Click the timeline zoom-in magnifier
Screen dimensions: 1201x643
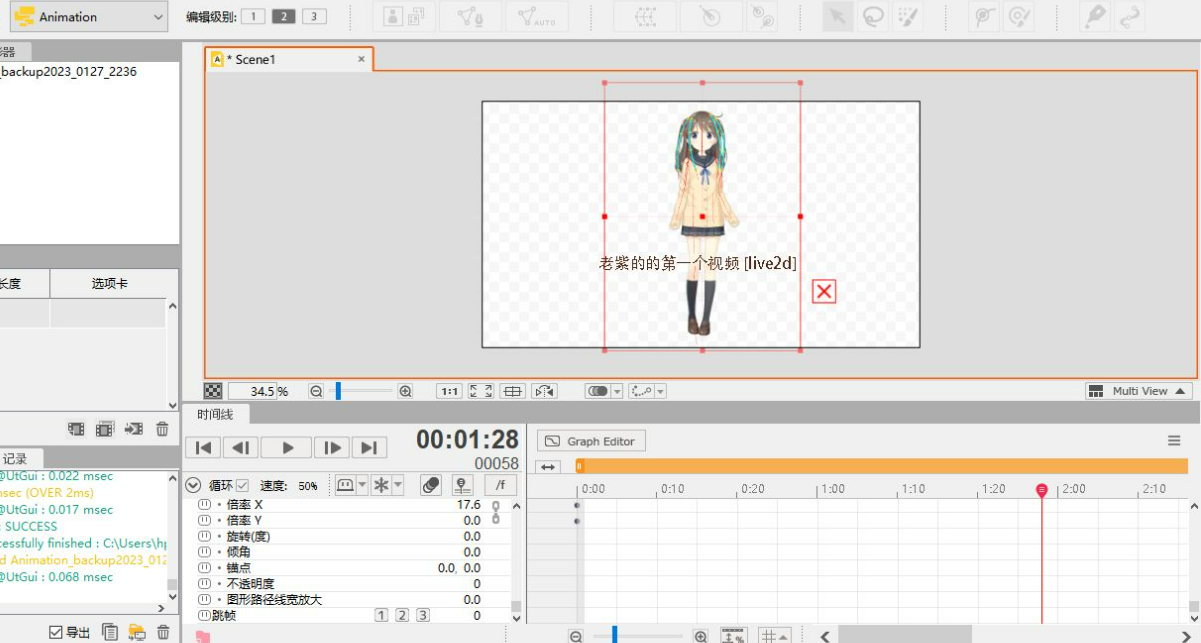(x=700, y=636)
